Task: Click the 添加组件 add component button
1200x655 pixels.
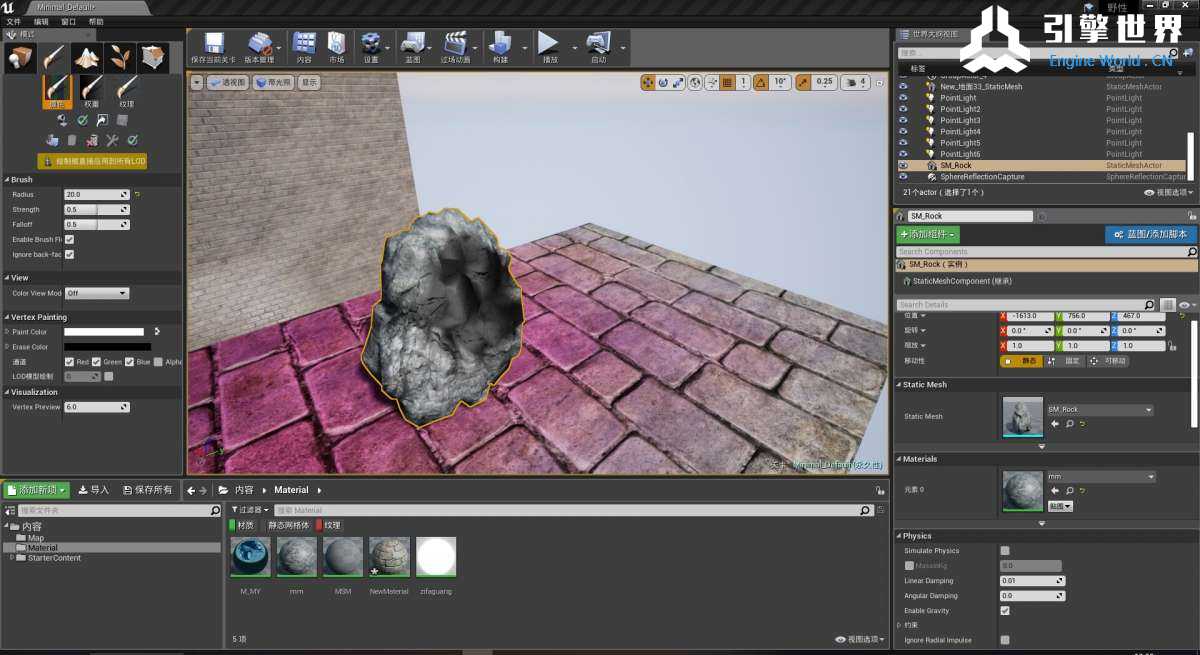Action: click(928, 234)
